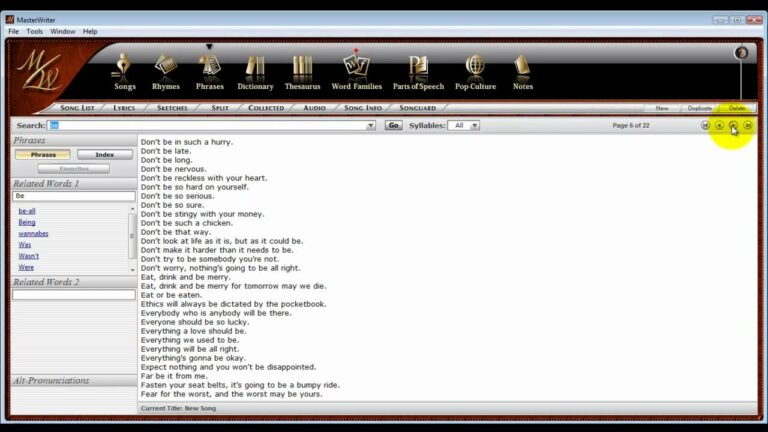The width and height of the screenshot is (768, 432).
Task: Open the Tools menu
Action: point(34,31)
